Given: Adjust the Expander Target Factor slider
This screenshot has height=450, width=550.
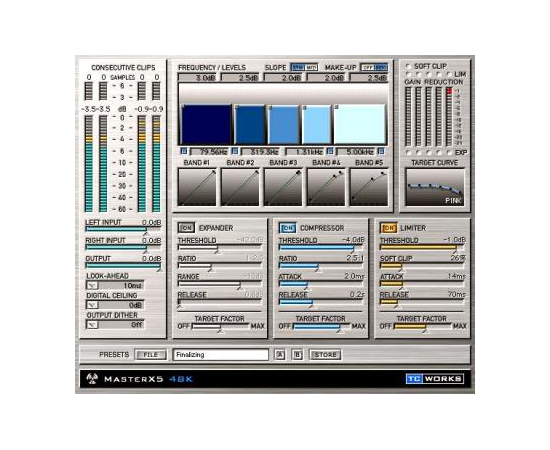Looking at the screenshot, I should 220,327.
